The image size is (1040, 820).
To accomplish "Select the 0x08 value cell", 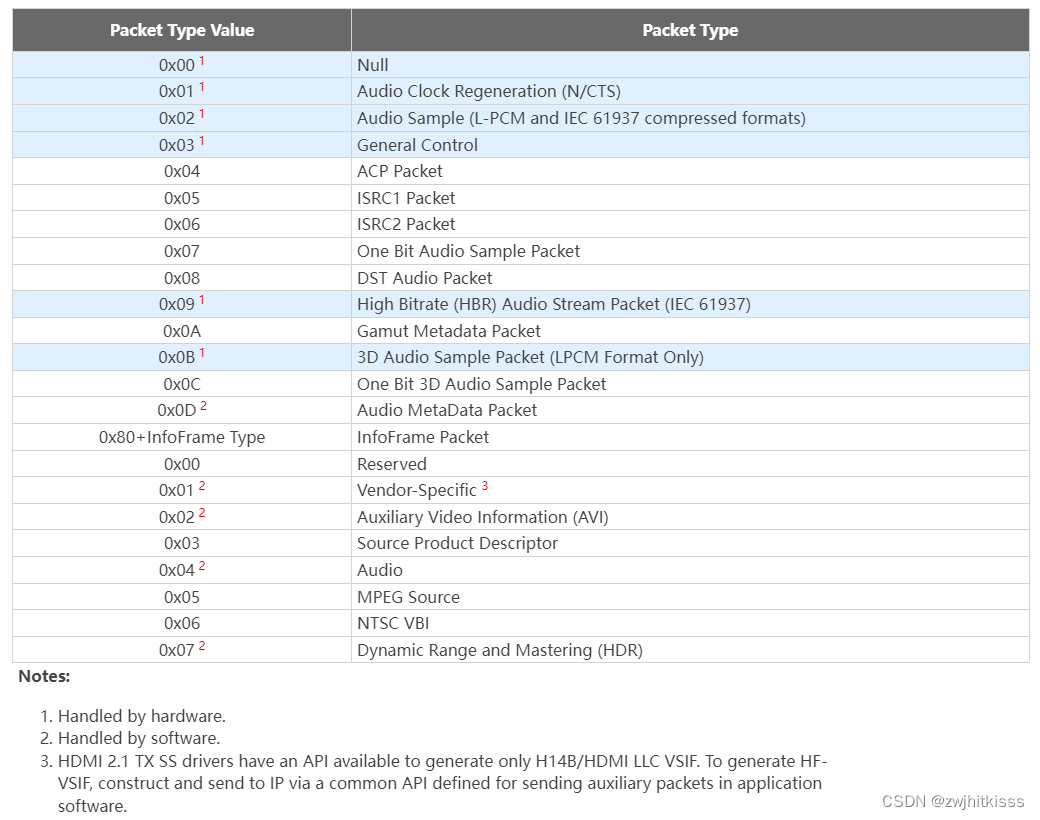I will pyautogui.click(x=182, y=278).
